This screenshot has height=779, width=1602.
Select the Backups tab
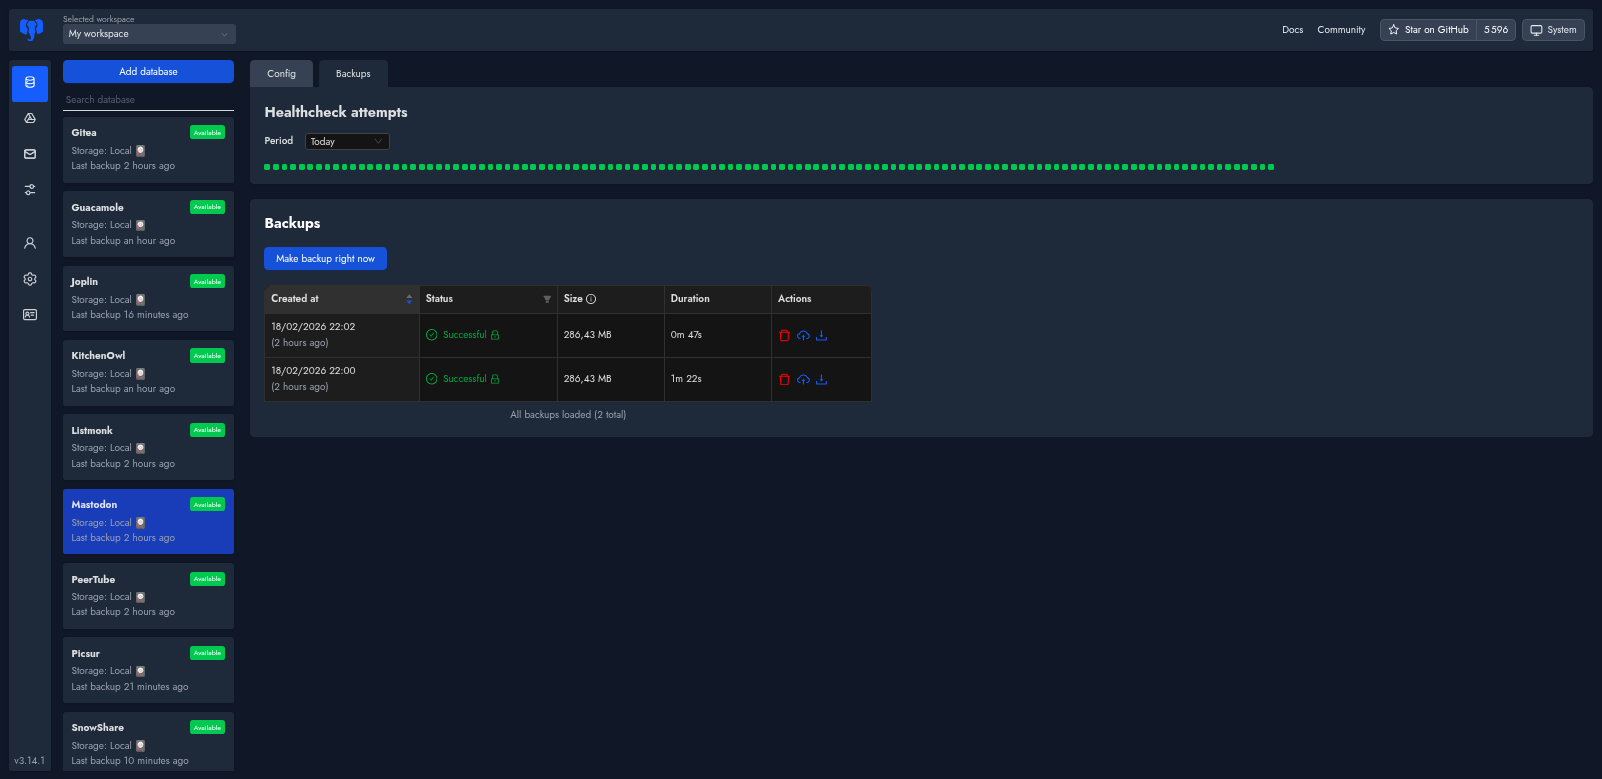pyautogui.click(x=353, y=74)
